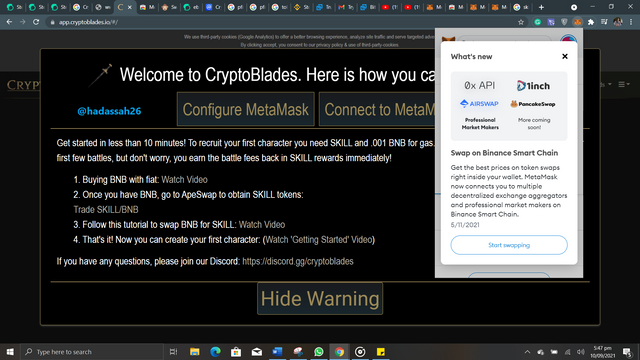
Task: Click the MetaMask fox logo in popup
Action: coord(448,39)
